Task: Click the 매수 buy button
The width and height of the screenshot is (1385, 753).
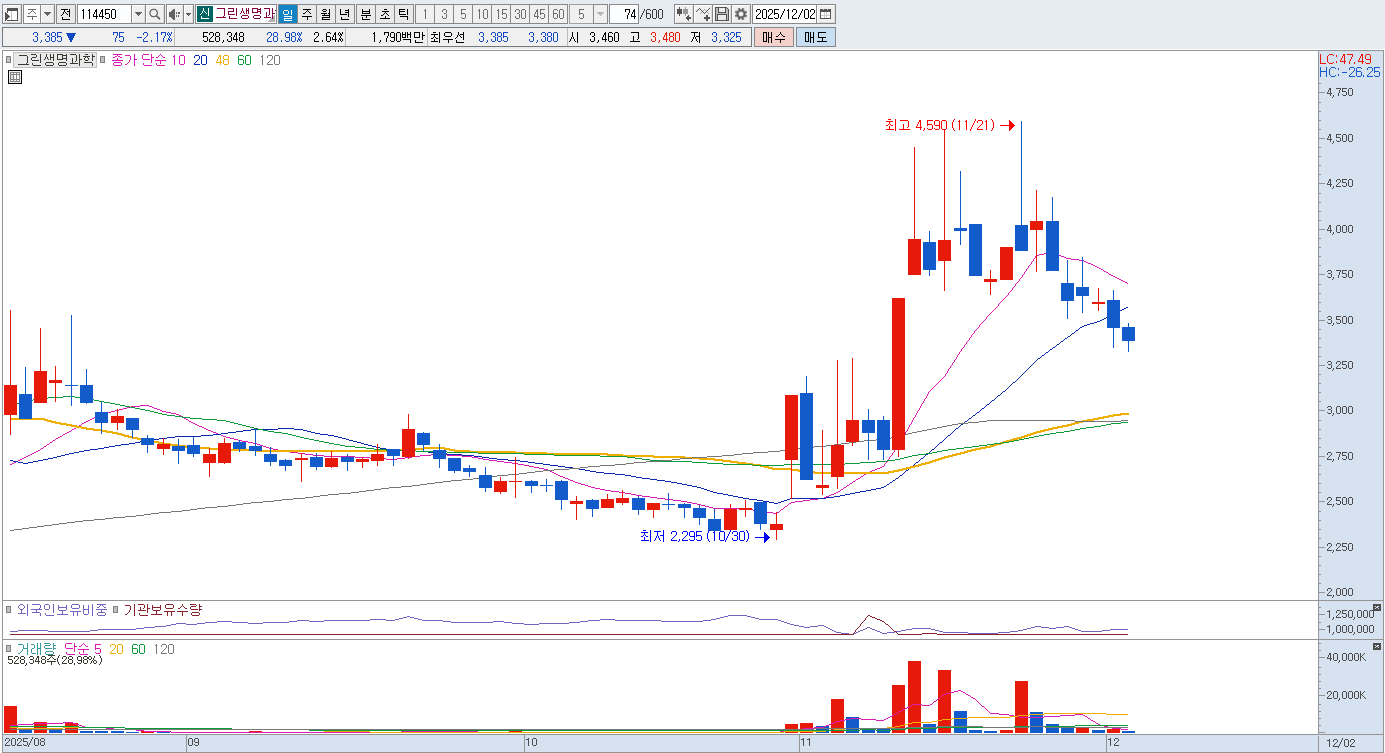Action: pyautogui.click(x=773, y=37)
